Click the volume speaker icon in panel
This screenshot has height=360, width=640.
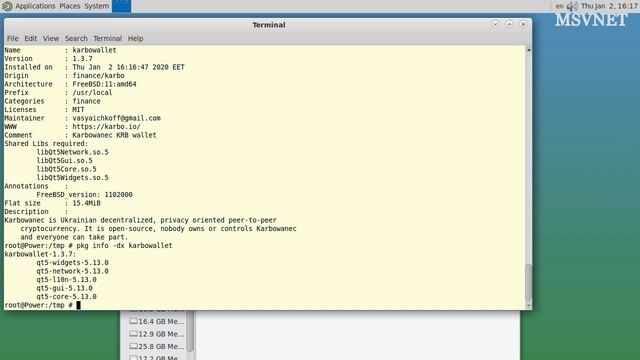pyautogui.click(x=572, y=6)
